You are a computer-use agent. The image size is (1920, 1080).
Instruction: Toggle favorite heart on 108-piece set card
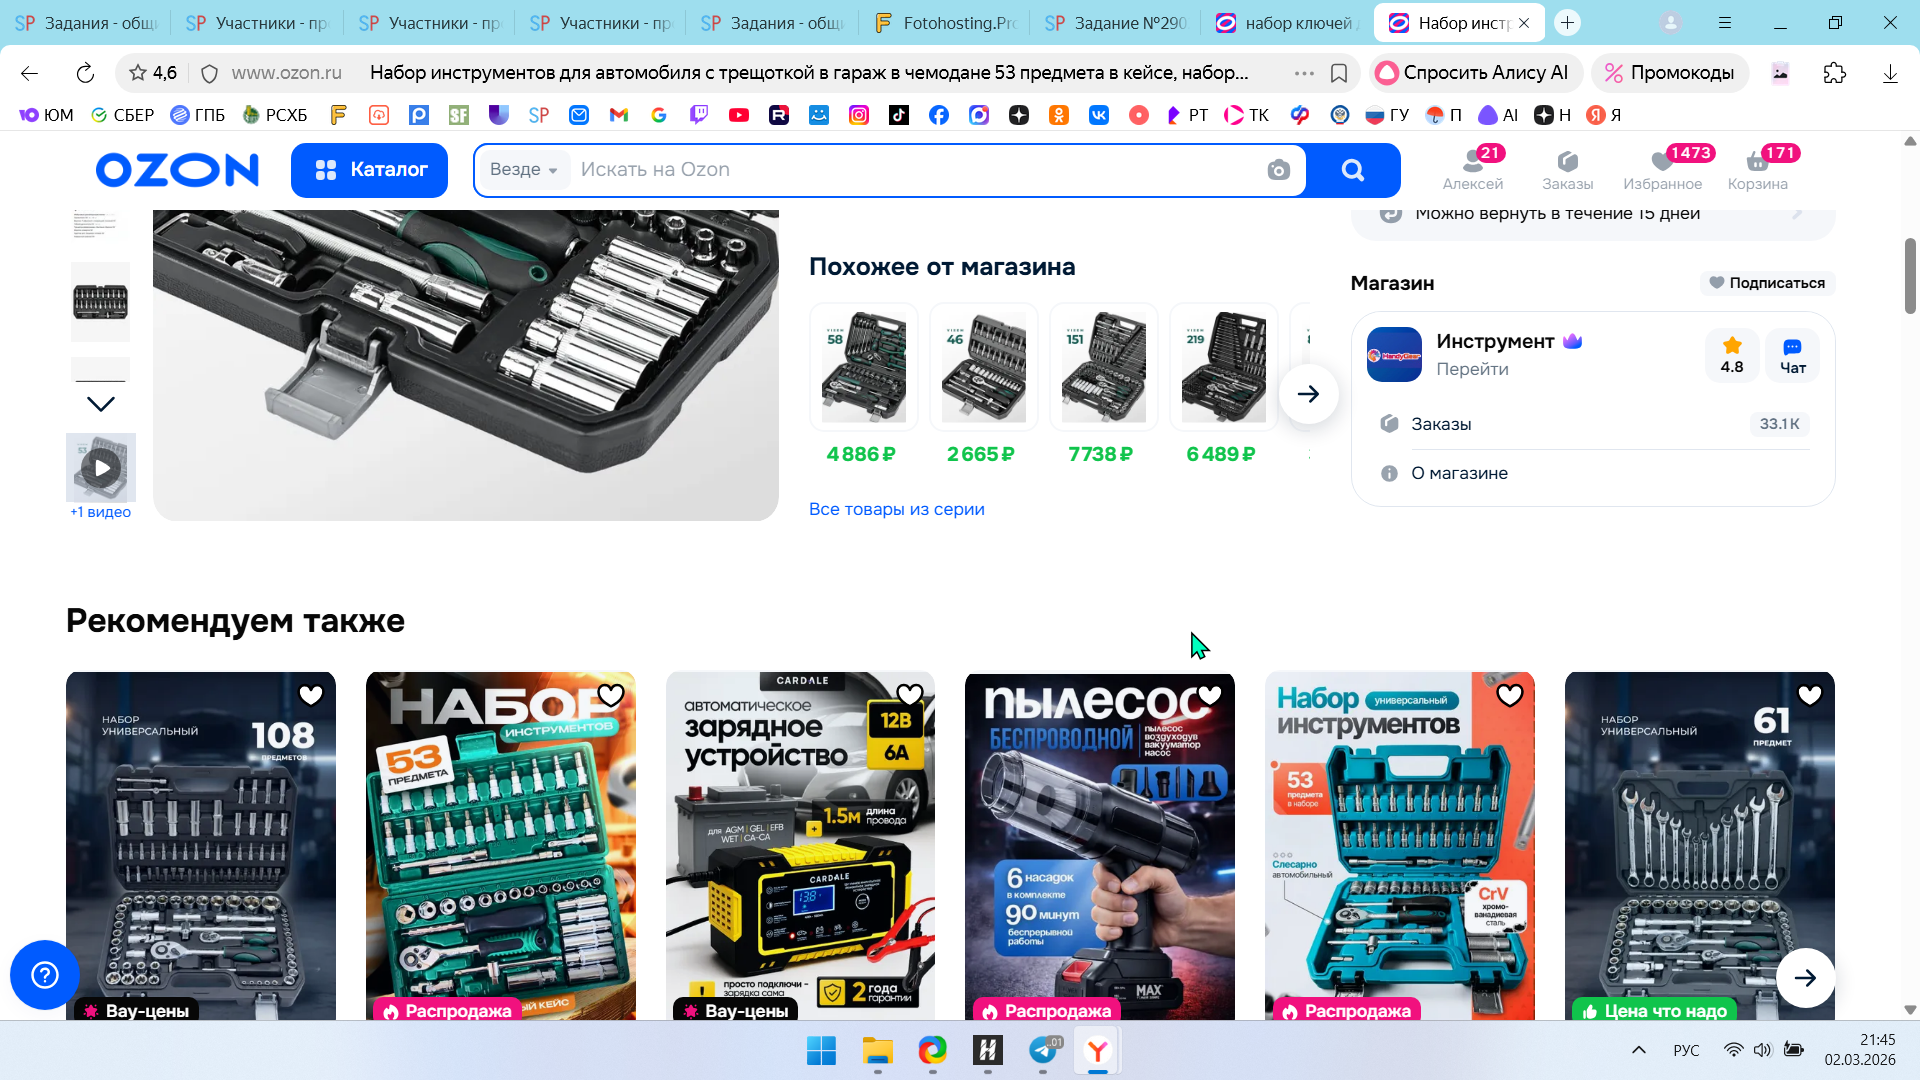[311, 694]
